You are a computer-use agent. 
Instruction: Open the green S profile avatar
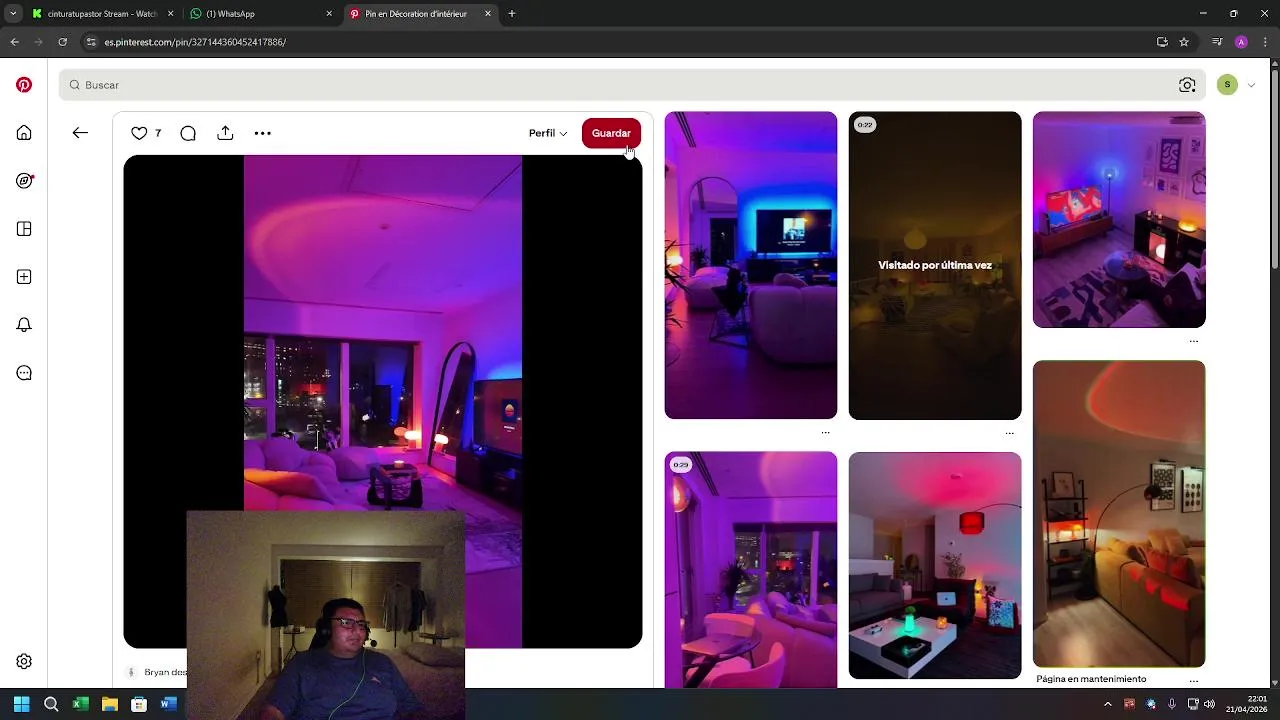pyautogui.click(x=1227, y=85)
